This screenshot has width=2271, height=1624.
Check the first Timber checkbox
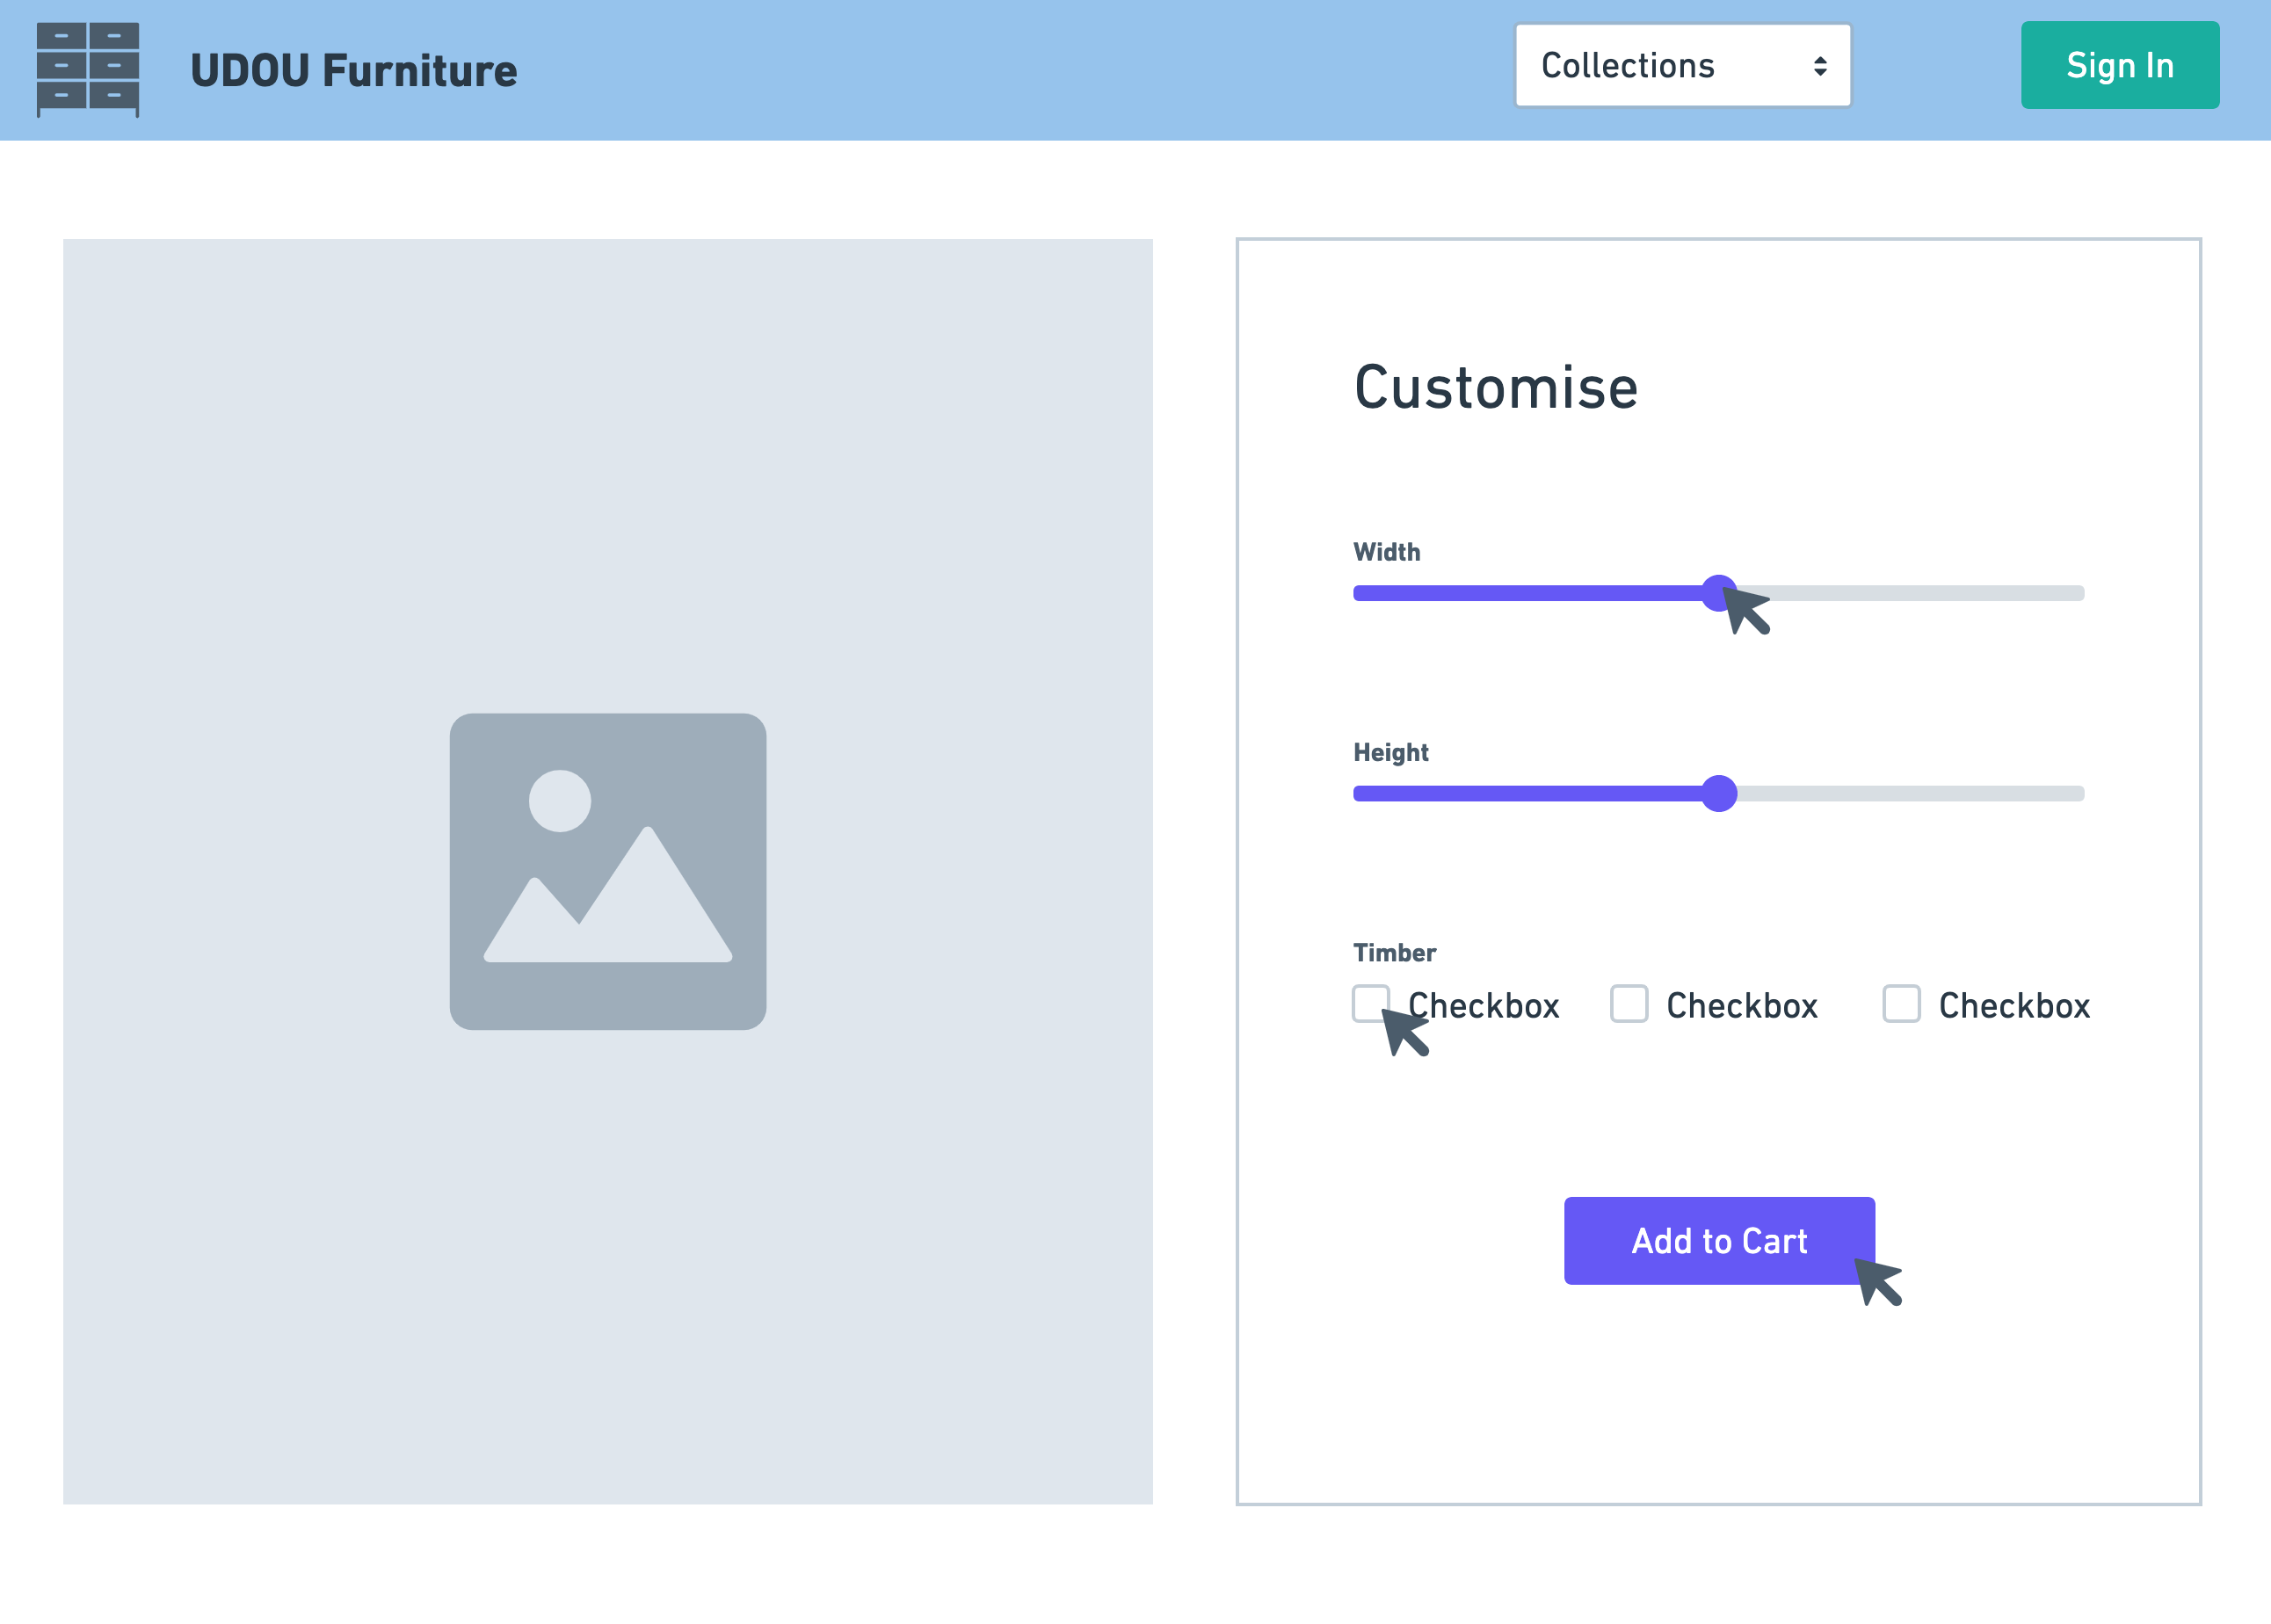pyautogui.click(x=1369, y=1003)
